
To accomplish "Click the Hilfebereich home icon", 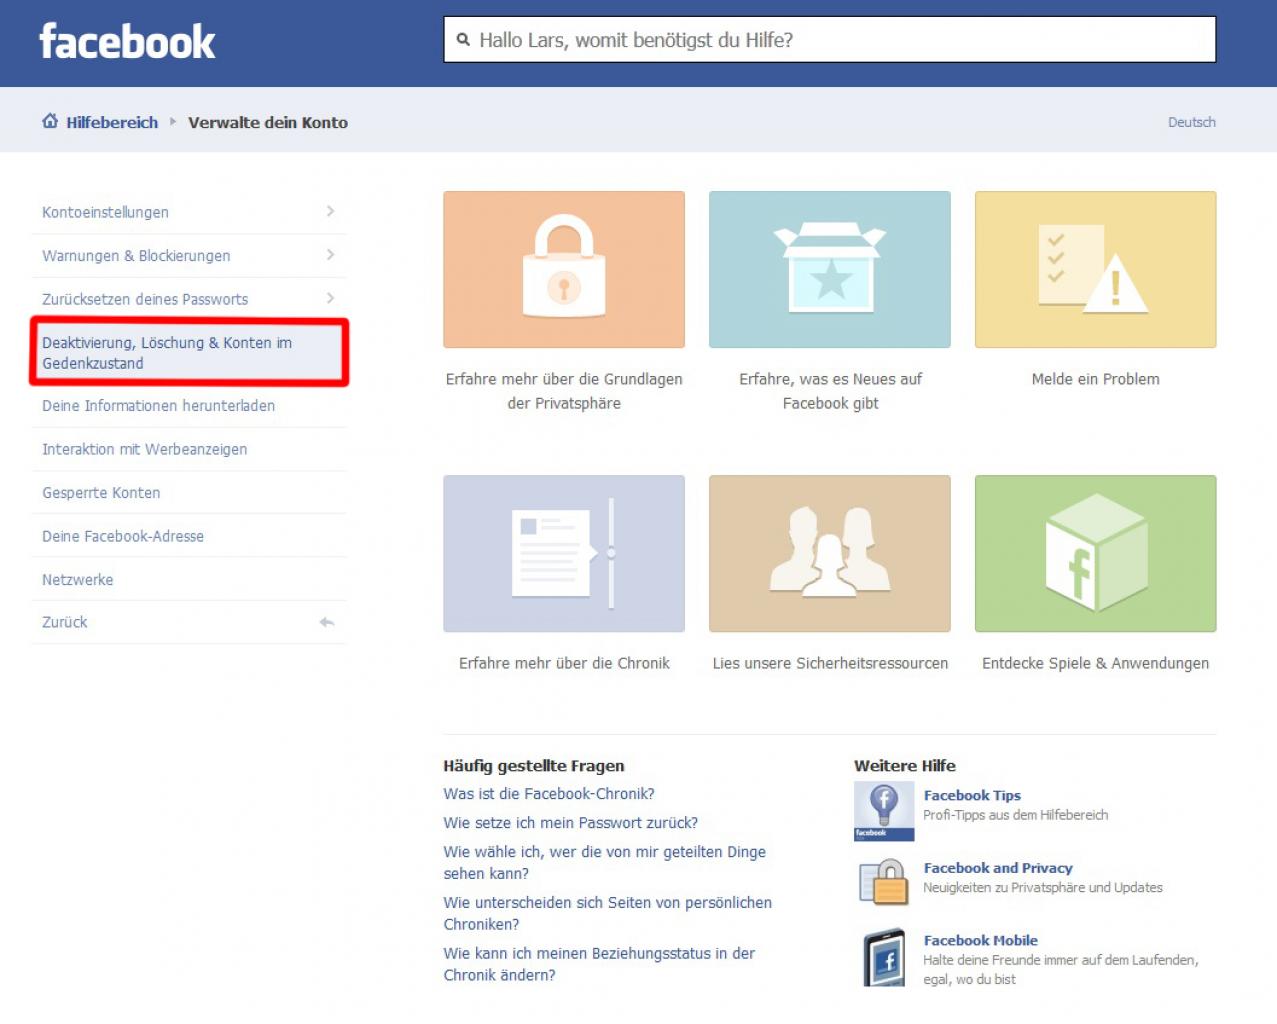I will click(50, 121).
